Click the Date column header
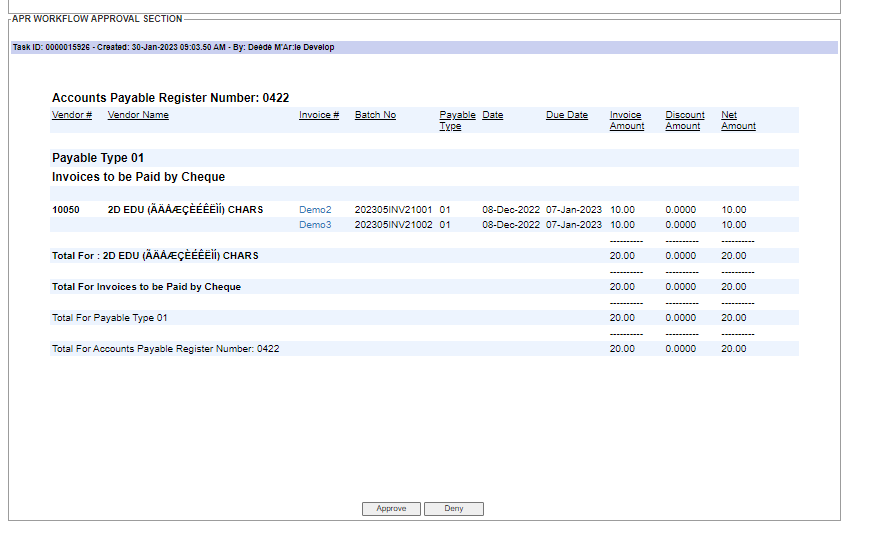The image size is (876, 550). [x=492, y=115]
